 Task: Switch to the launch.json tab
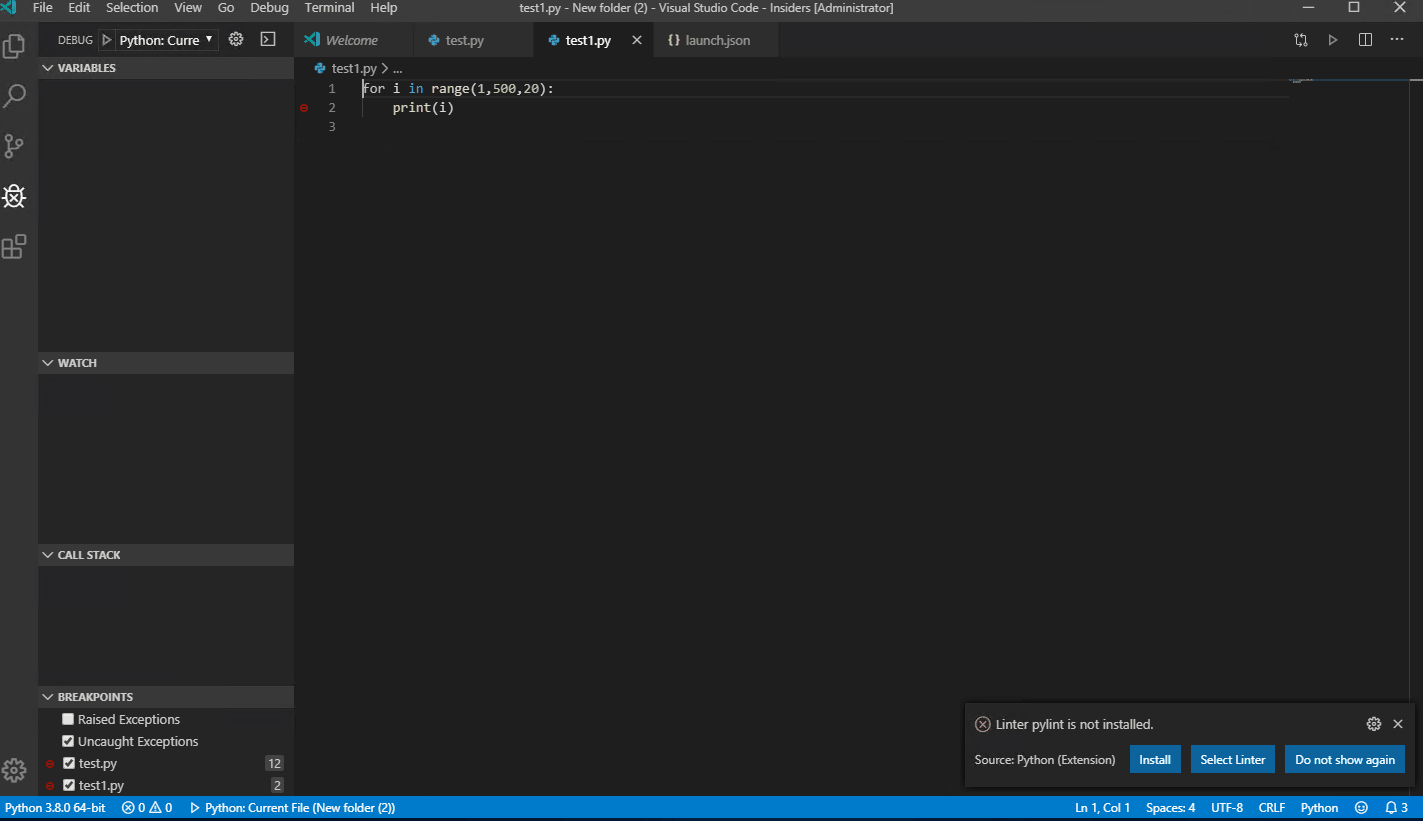pos(717,40)
